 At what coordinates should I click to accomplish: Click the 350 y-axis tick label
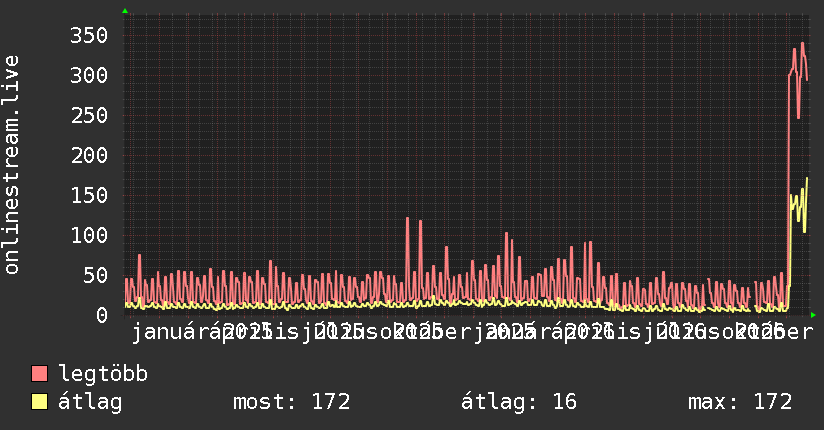click(89, 35)
